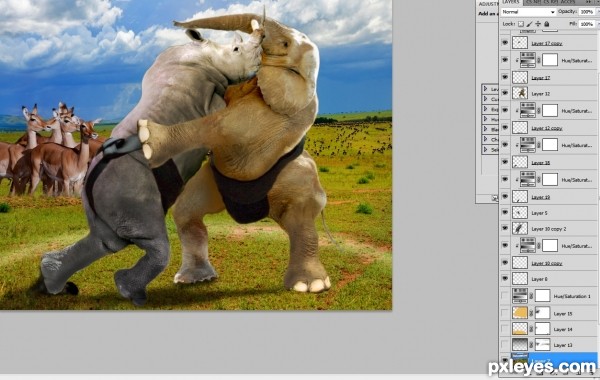The image size is (600, 380).
Task: Select the Layer 10 copy name
Action: [x=547, y=263]
